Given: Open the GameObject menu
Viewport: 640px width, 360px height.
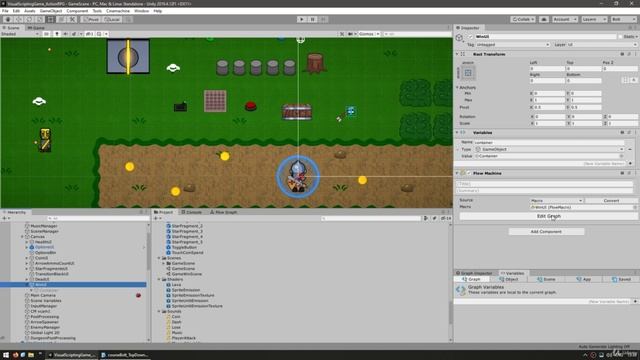Looking at the screenshot, I should tap(51, 11).
